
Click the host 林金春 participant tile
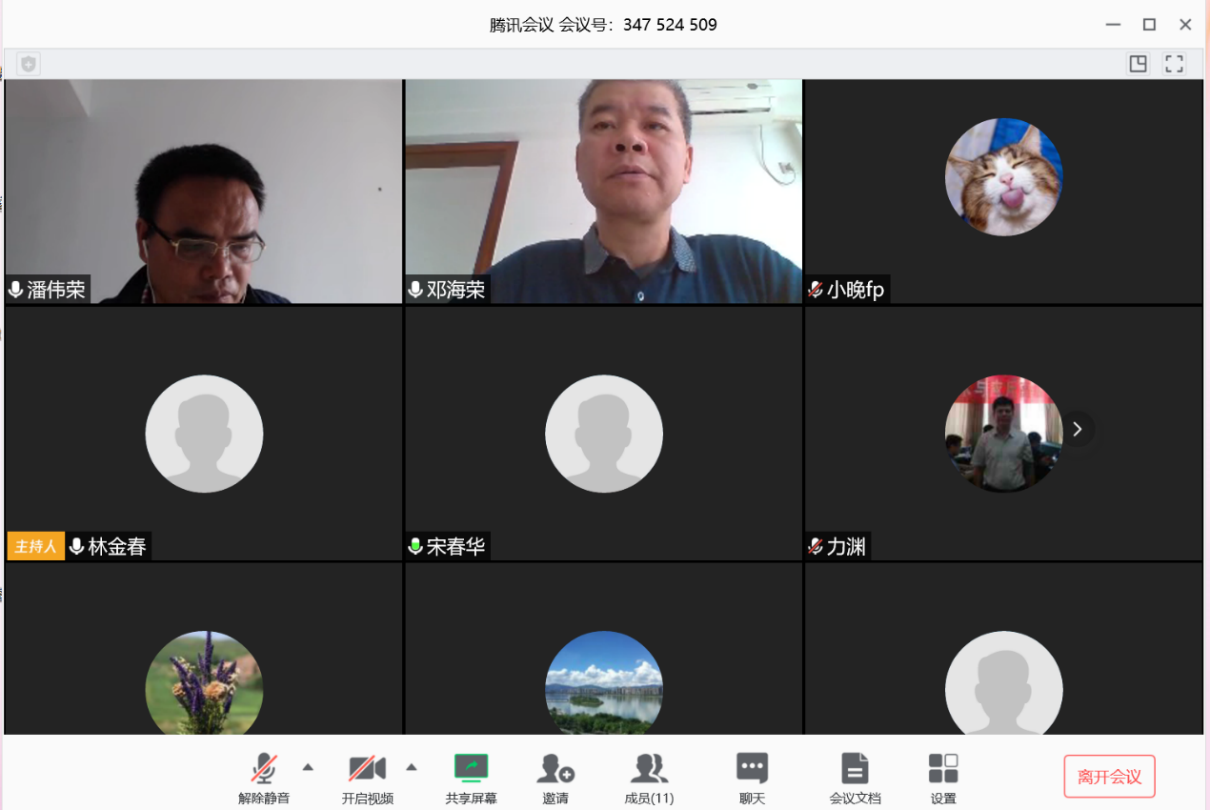[204, 433]
